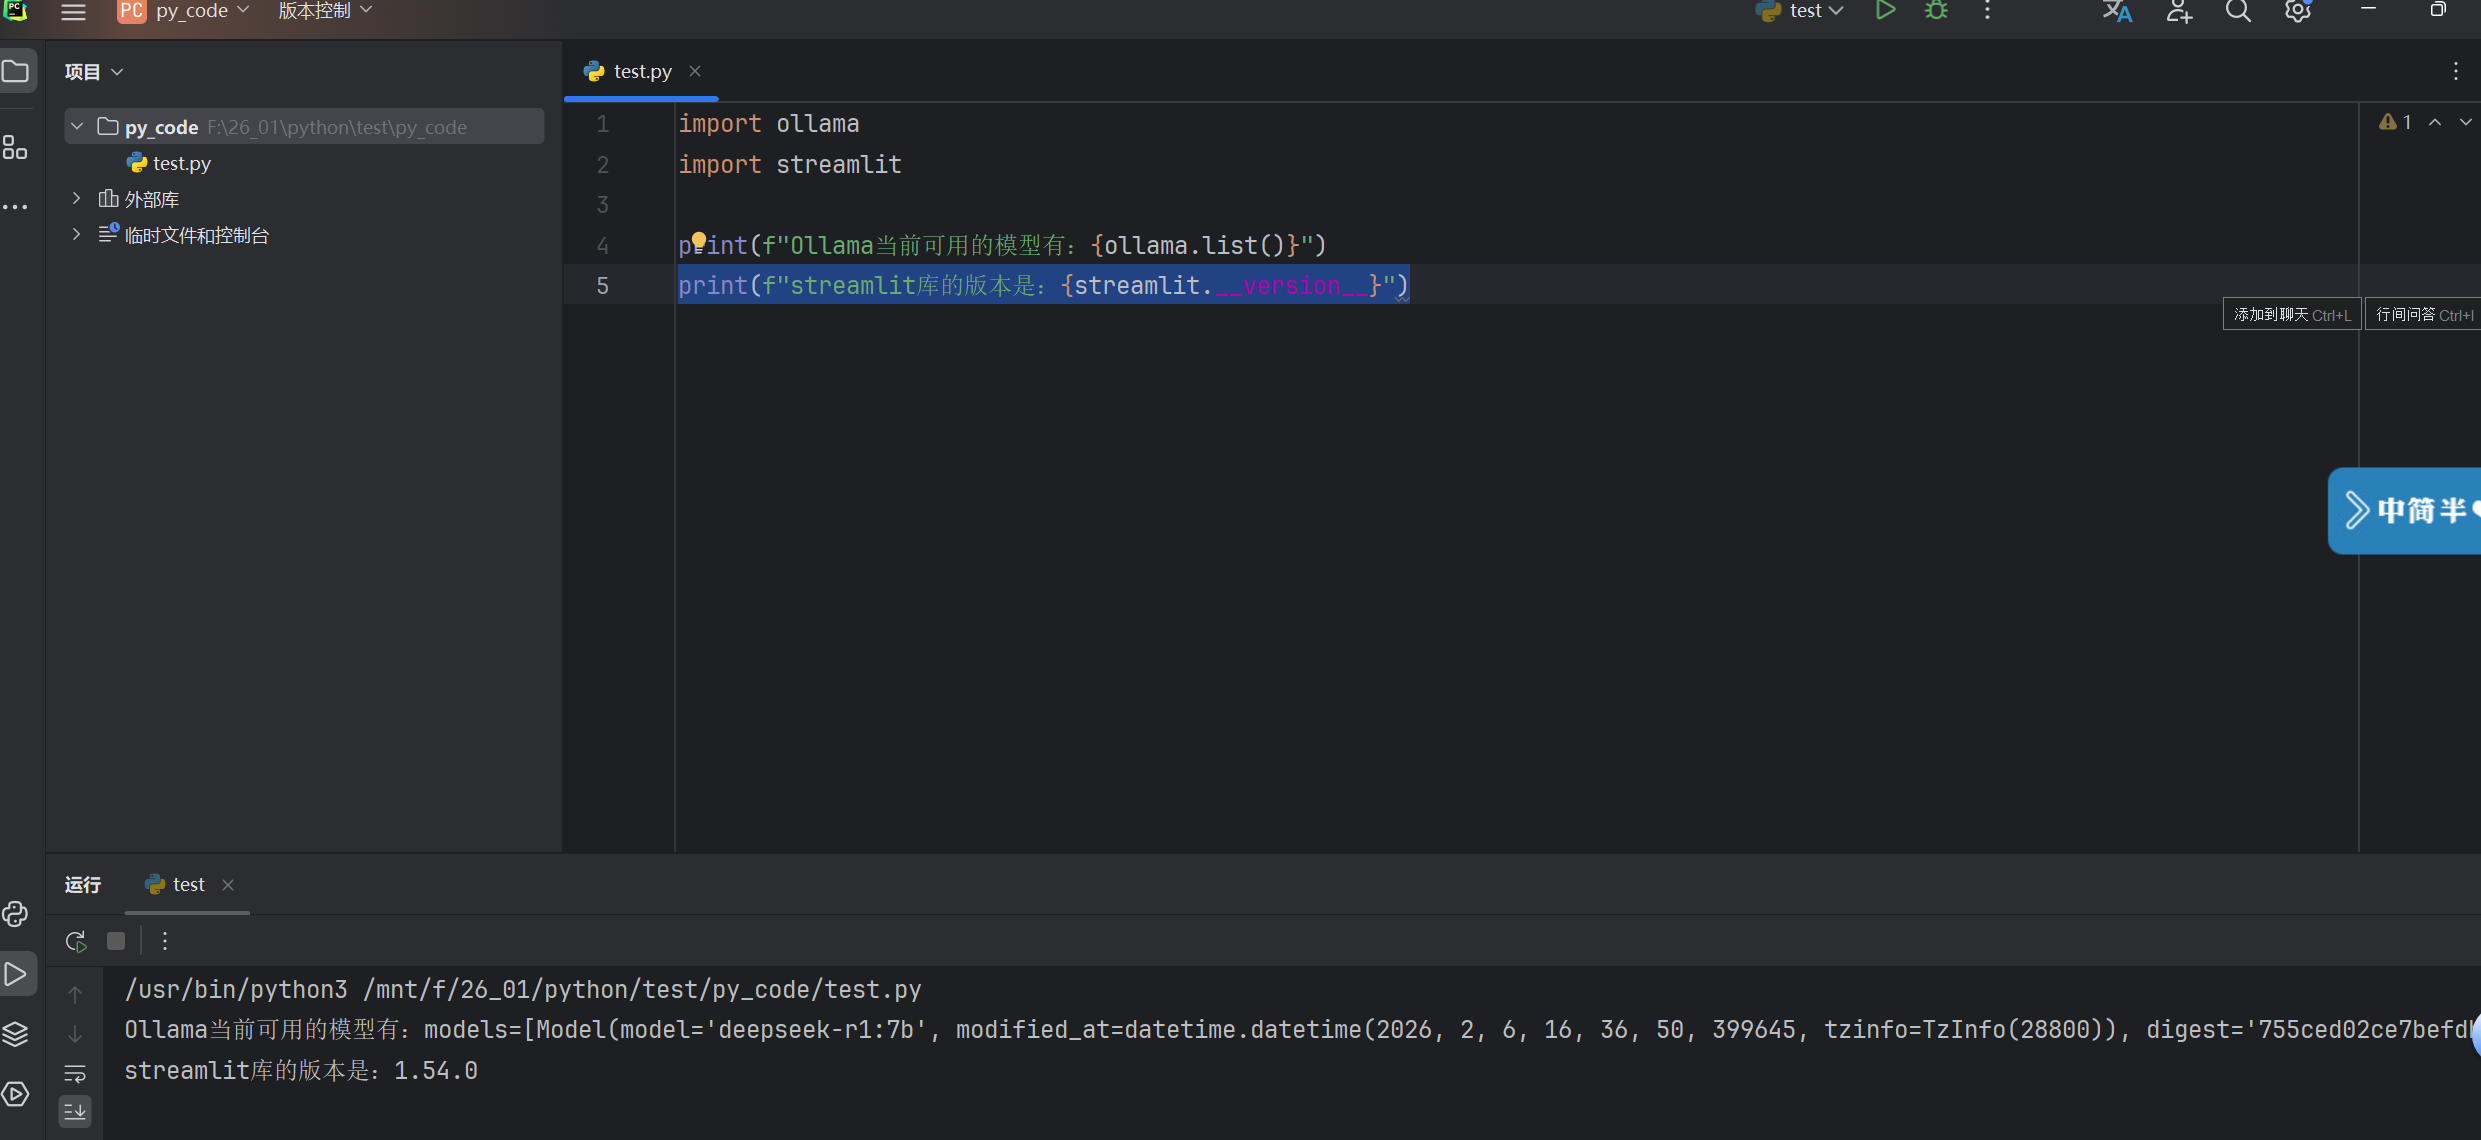2481x1140 pixels.
Task: Stop the running process with the square icon
Action: tap(116, 941)
